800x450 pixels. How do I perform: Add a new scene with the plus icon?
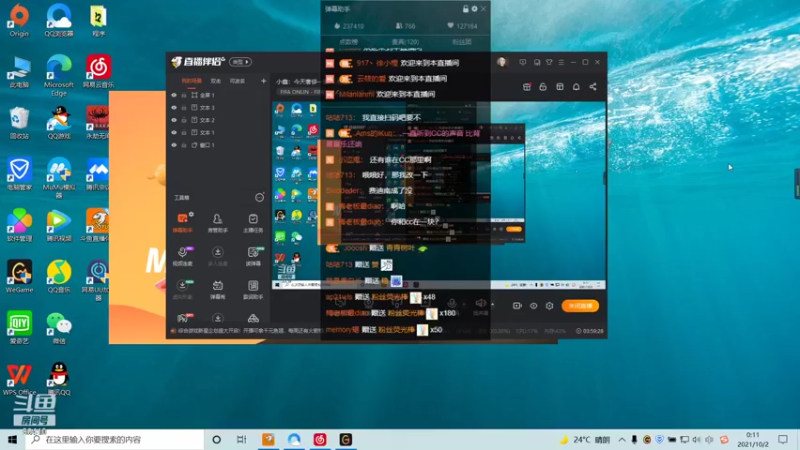pyautogui.click(x=263, y=81)
